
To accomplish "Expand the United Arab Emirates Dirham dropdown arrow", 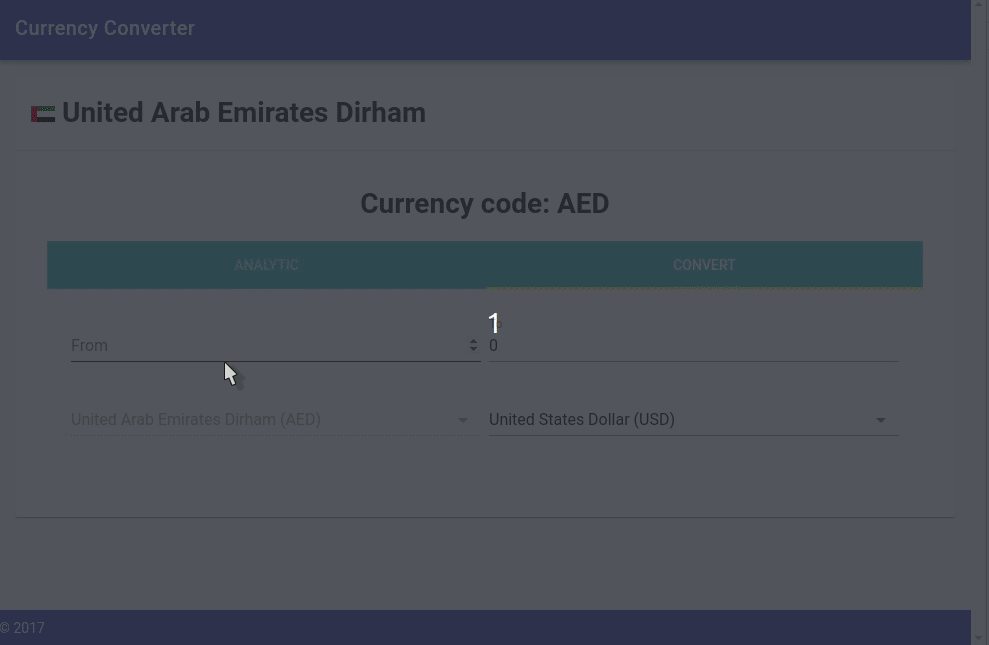I will tap(463, 420).
